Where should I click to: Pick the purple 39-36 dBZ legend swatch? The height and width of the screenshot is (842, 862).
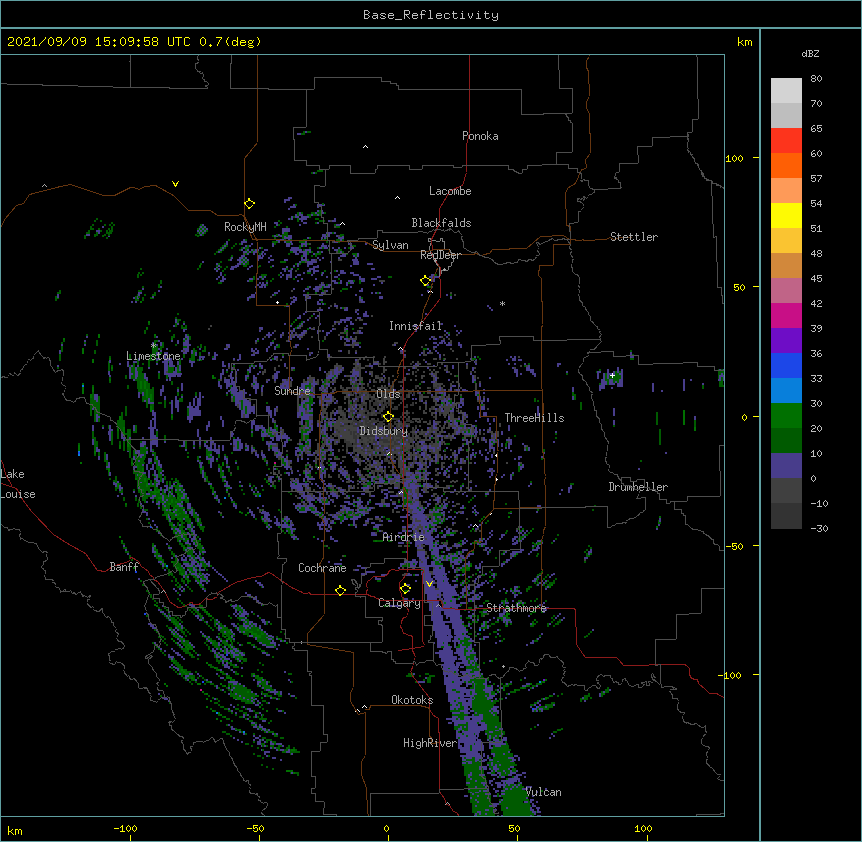tap(786, 341)
